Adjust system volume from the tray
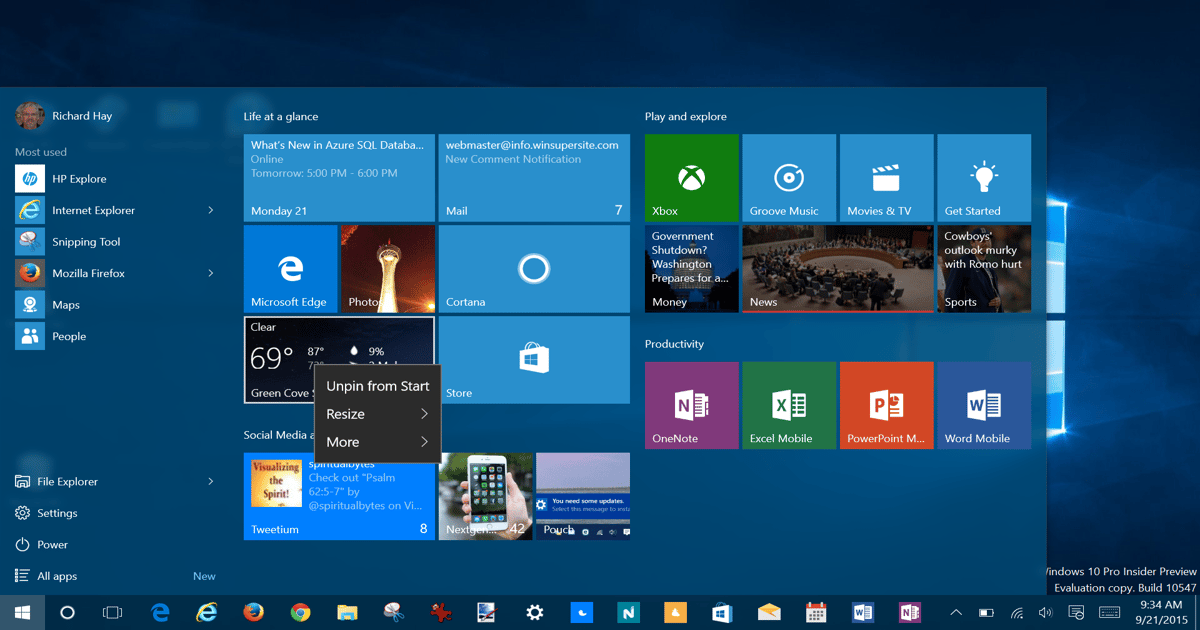 click(x=1044, y=612)
